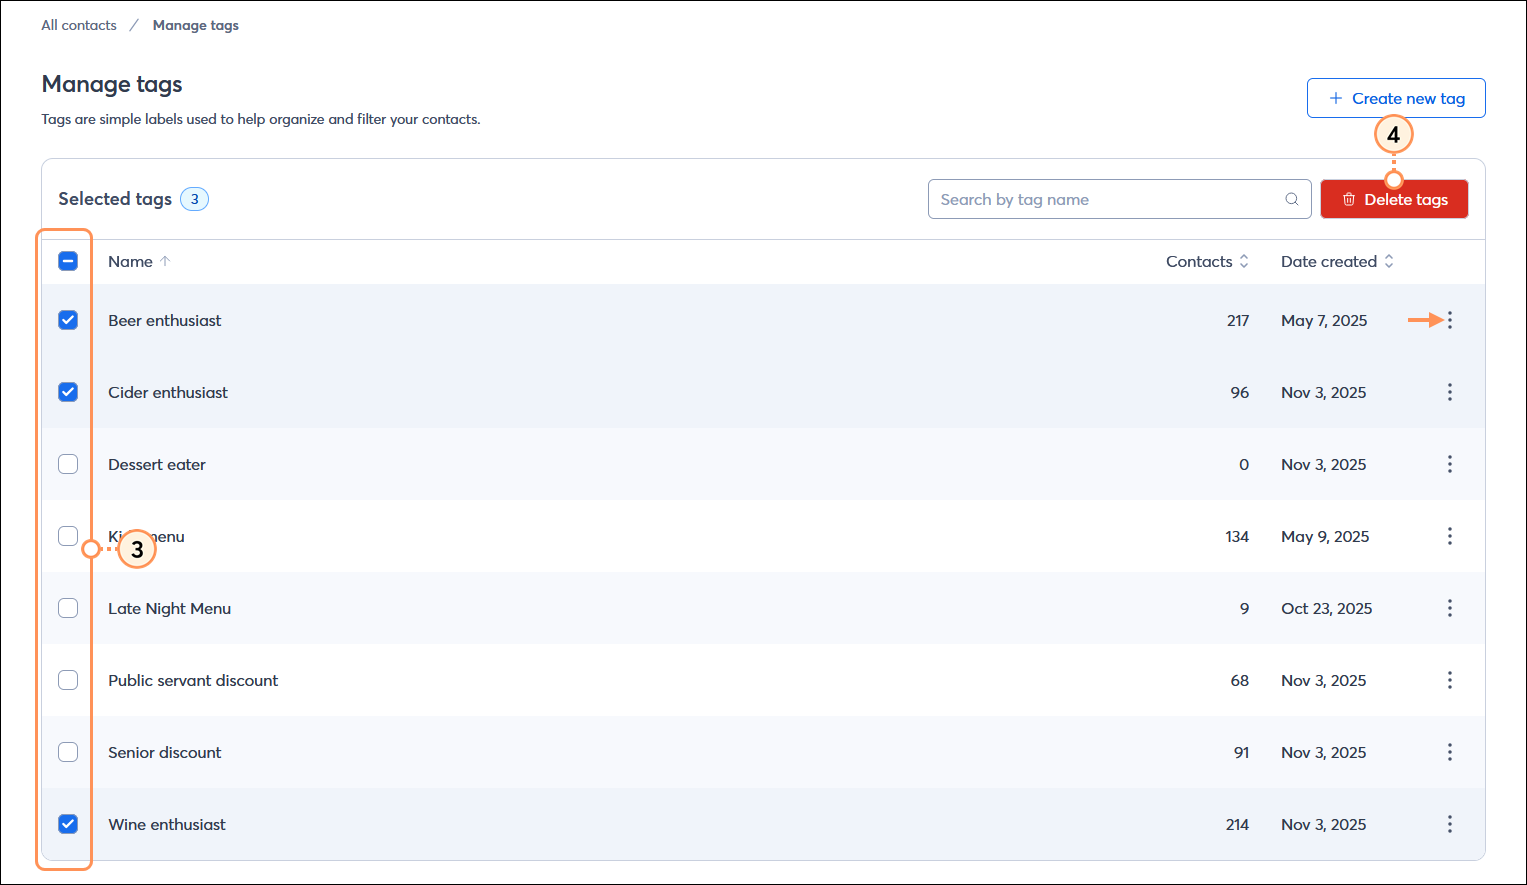Sort the table by Contacts column
This screenshot has width=1527, height=885.
click(x=1243, y=261)
